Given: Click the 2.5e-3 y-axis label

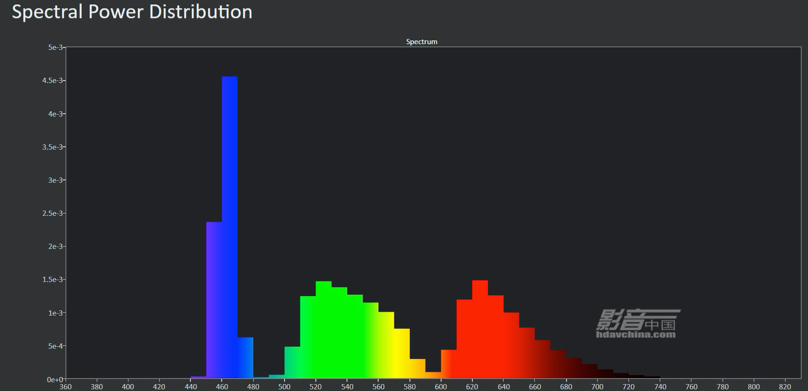Looking at the screenshot, I should [x=53, y=213].
